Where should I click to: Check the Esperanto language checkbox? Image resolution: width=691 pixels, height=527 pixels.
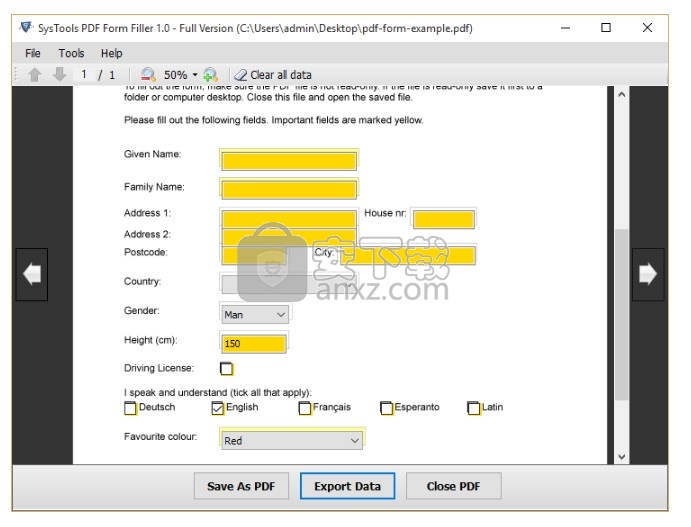386,408
